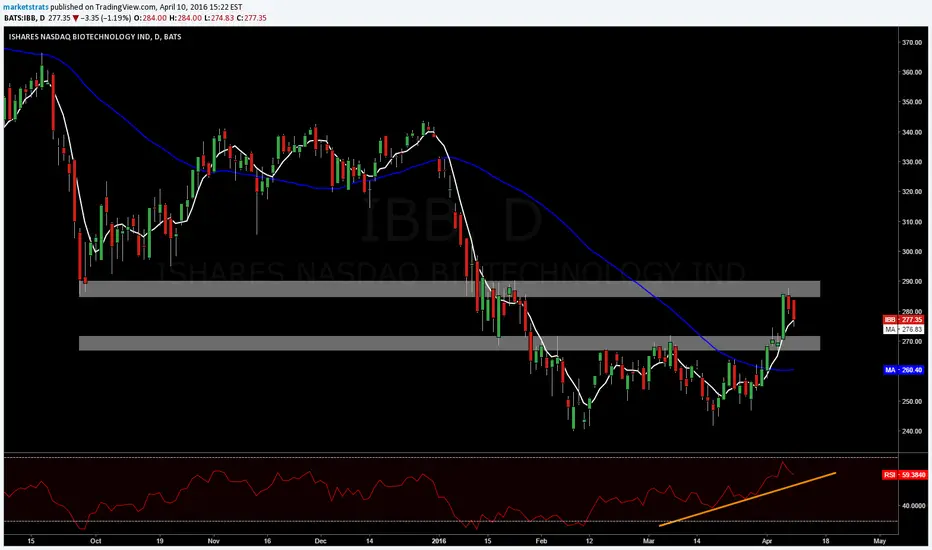This screenshot has width=932, height=550.
Task: Click the 18 date axis label
Action: (826, 541)
